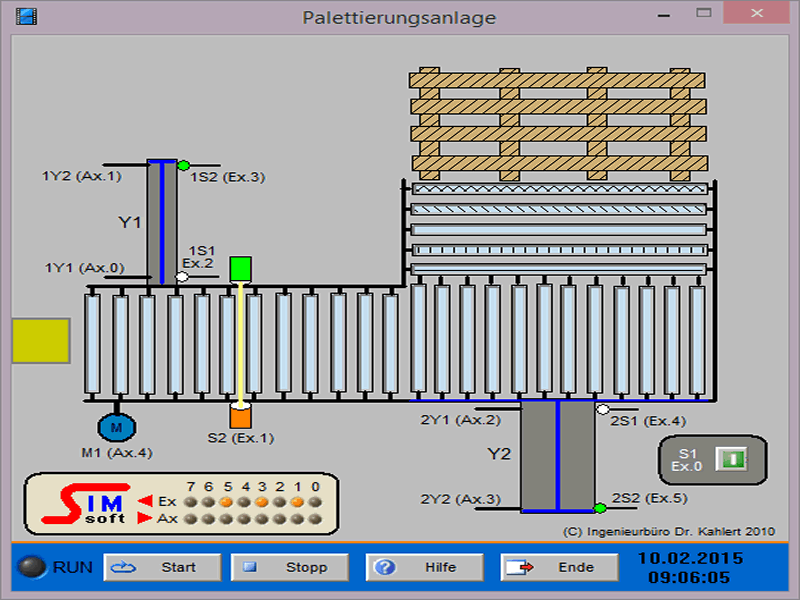Click the 2S2 green limit switch indicator
This screenshot has height=600, width=800.
pyautogui.click(x=600, y=508)
